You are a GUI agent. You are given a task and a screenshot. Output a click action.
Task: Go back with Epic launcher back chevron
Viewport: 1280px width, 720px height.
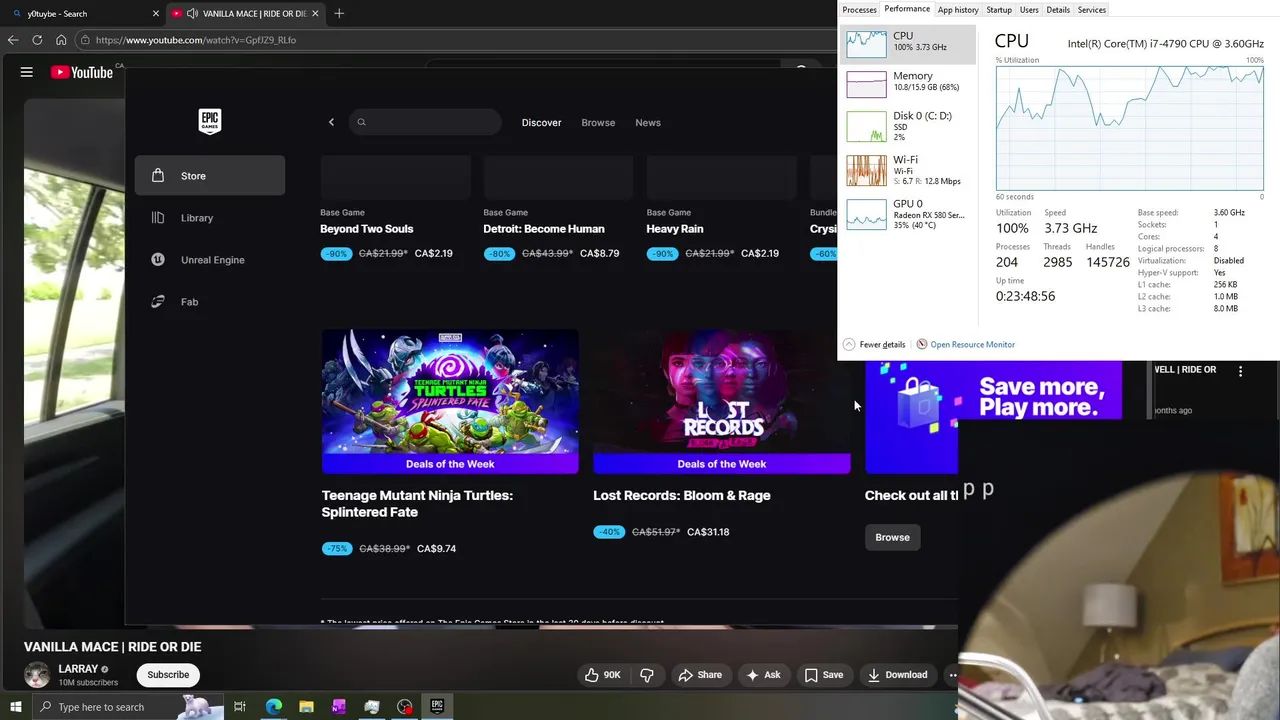(331, 122)
